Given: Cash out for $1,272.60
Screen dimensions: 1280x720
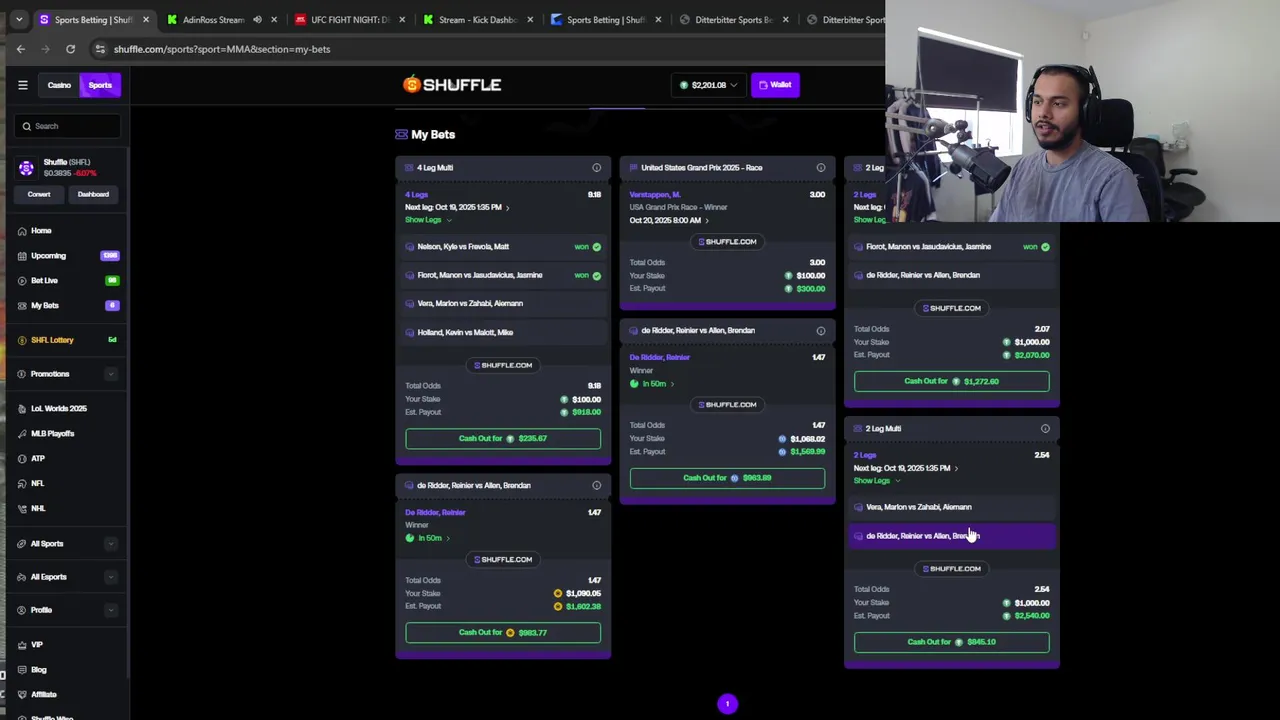Looking at the screenshot, I should 952,381.
